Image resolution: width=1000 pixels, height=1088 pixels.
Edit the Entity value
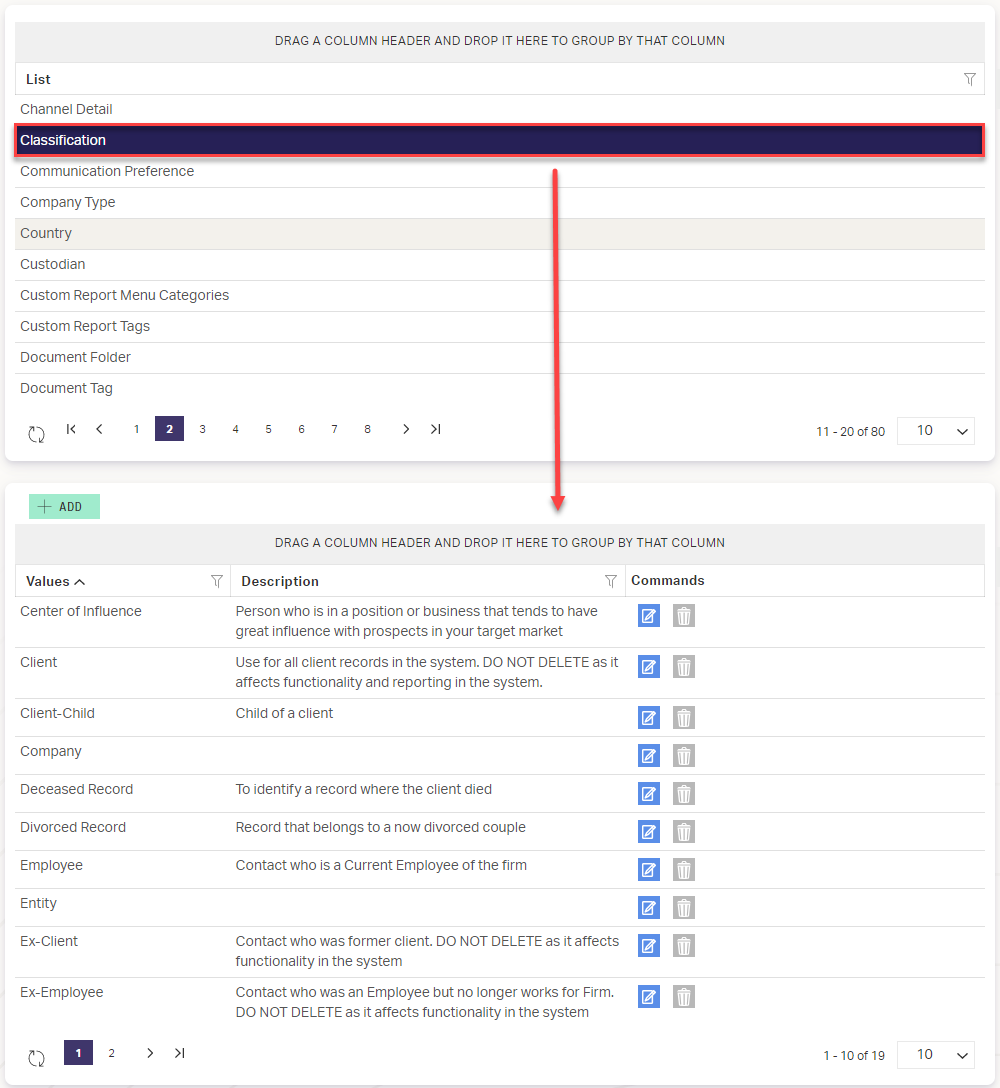click(x=649, y=908)
